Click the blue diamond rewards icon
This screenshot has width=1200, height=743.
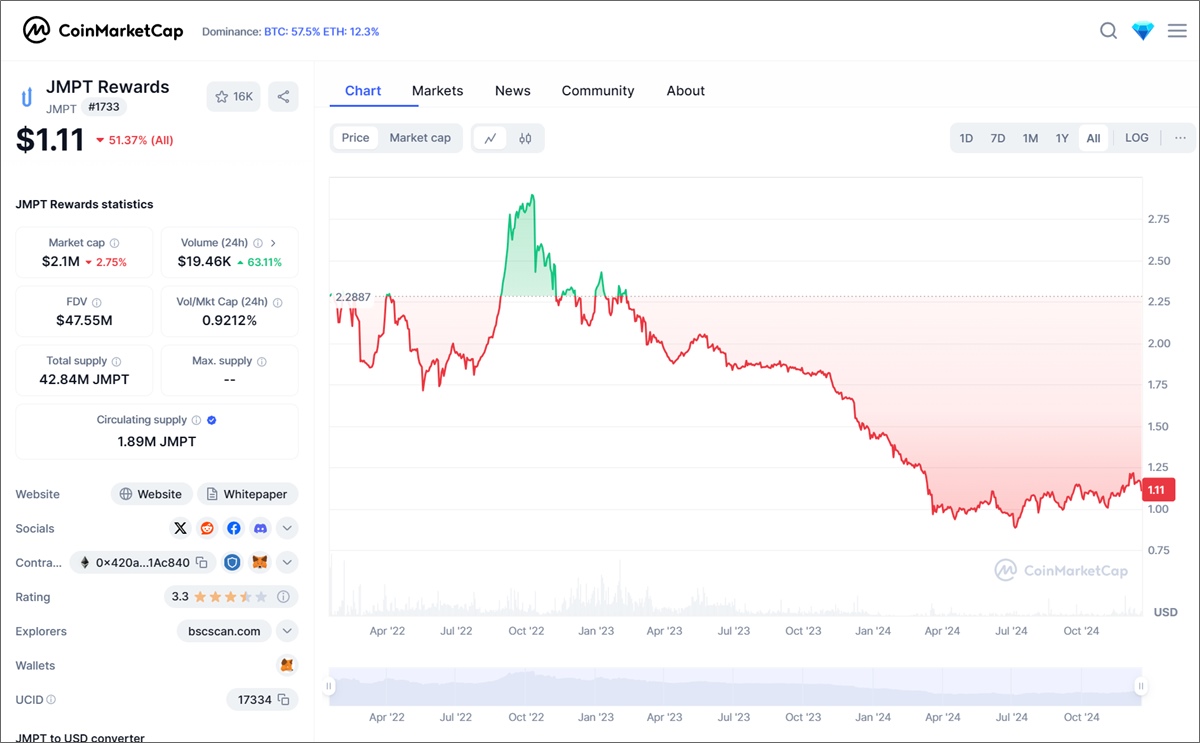[x=1143, y=31]
